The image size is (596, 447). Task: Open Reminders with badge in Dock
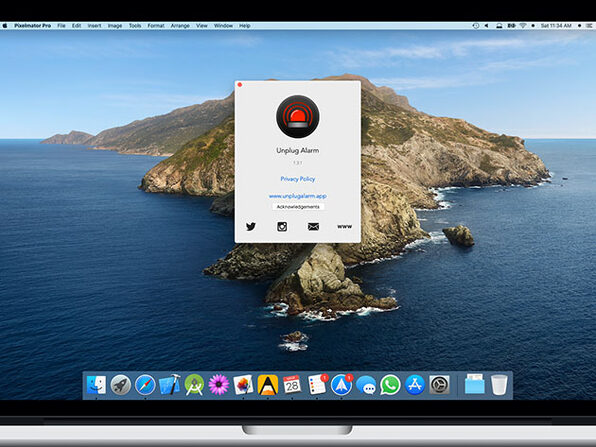click(317, 385)
